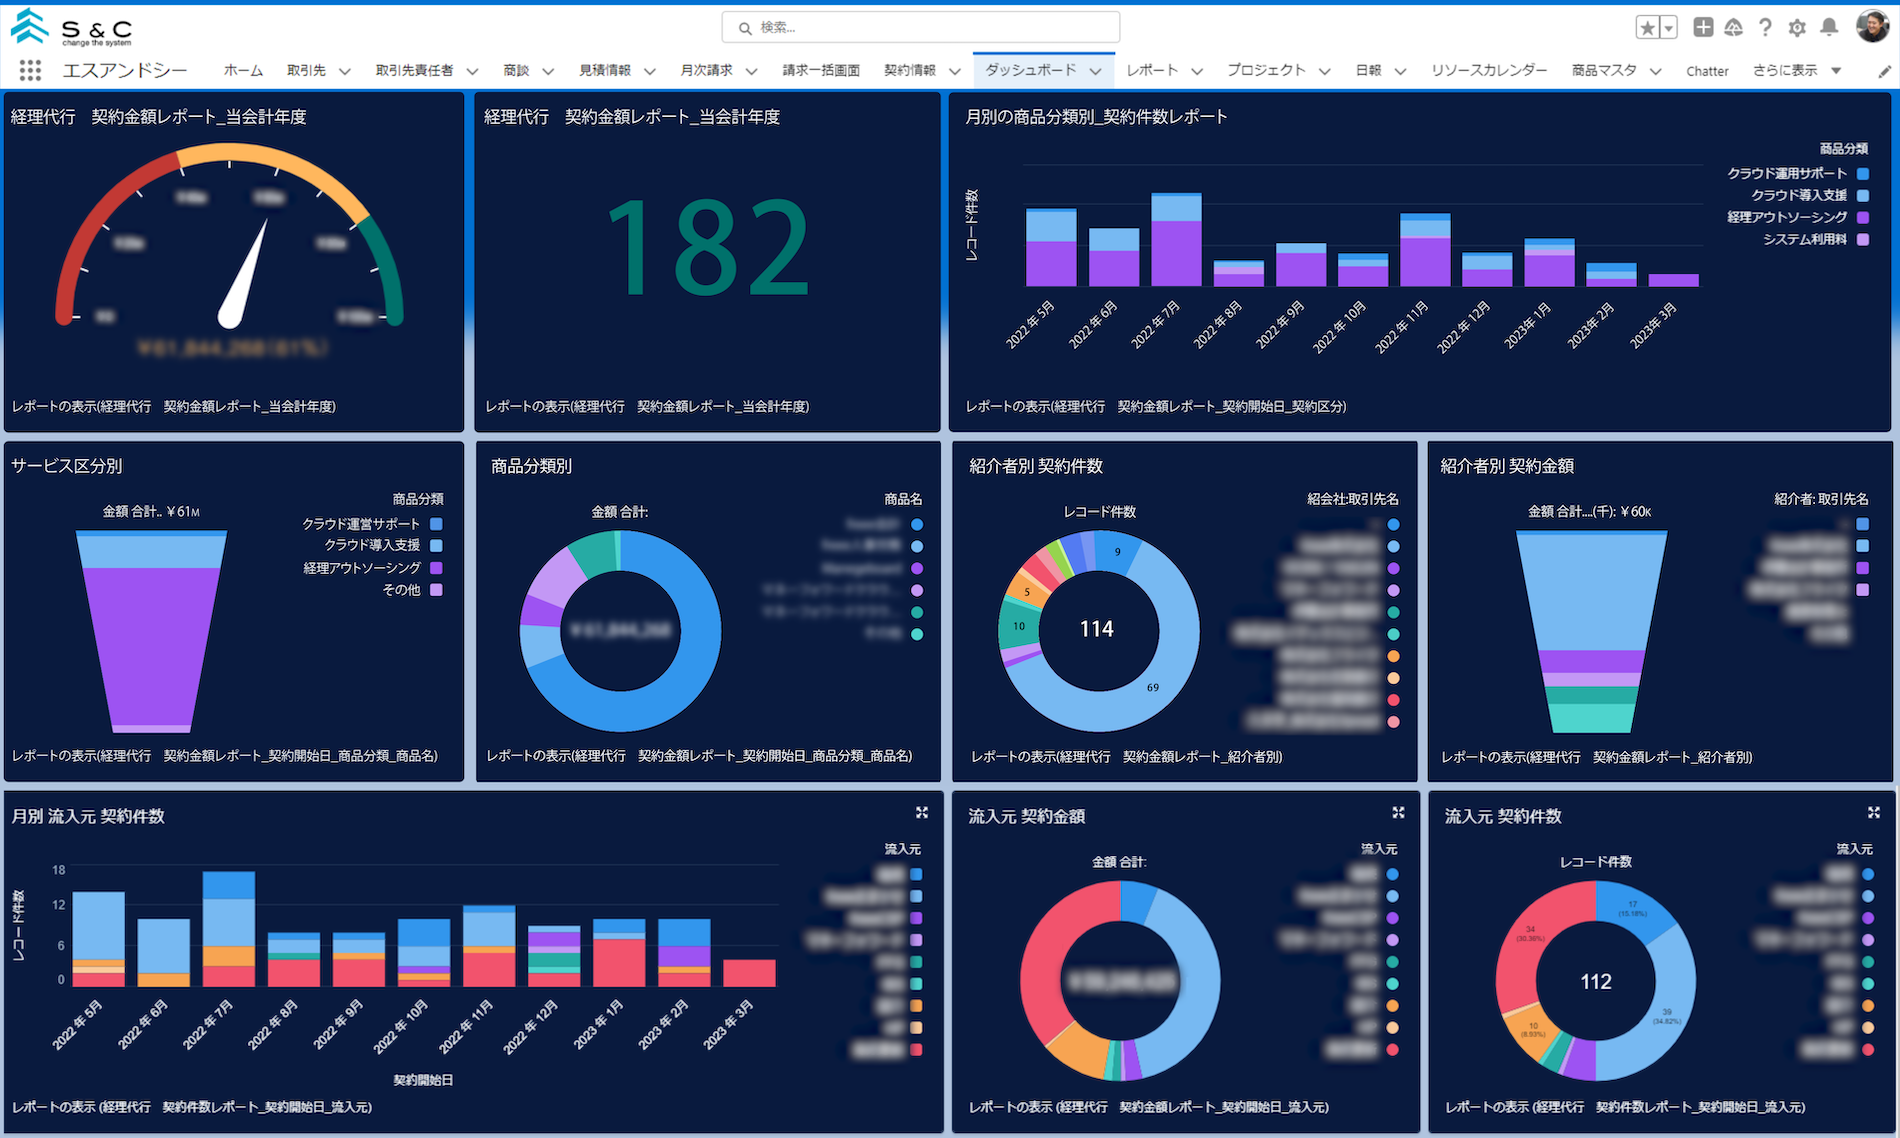This screenshot has height=1138, width=1900.
Task: Open the Chatter tab
Action: pos(1707,71)
